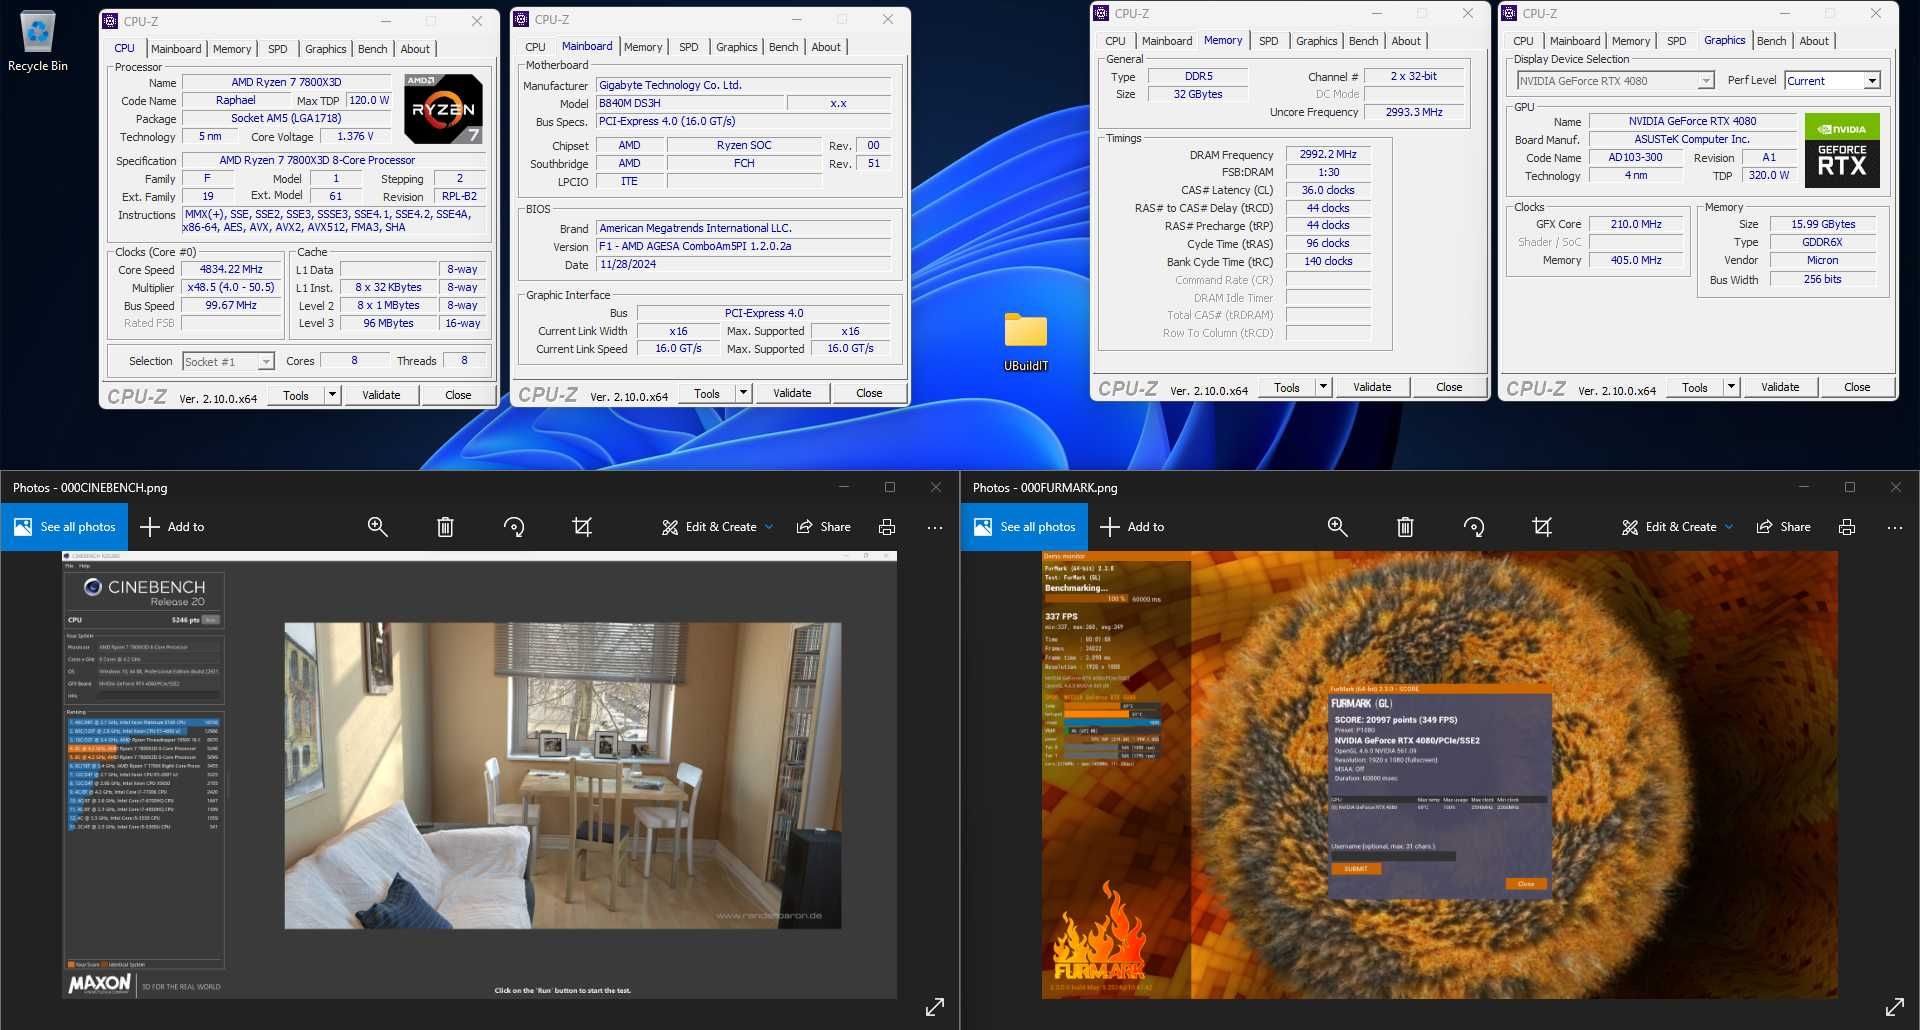Click zoom icon in Furmark Photos window

coord(1337,527)
